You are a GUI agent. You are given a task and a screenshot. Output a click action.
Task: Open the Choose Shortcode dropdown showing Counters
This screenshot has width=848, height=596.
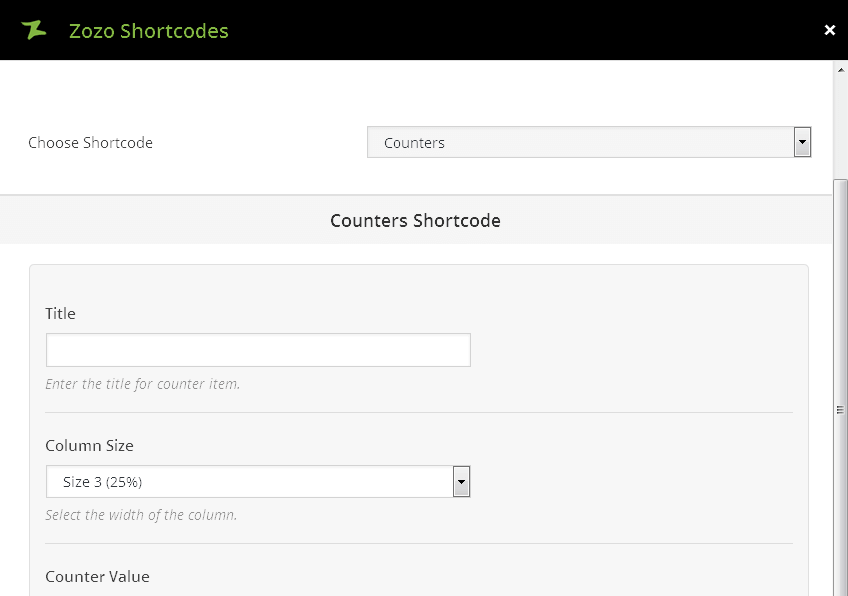(x=580, y=143)
